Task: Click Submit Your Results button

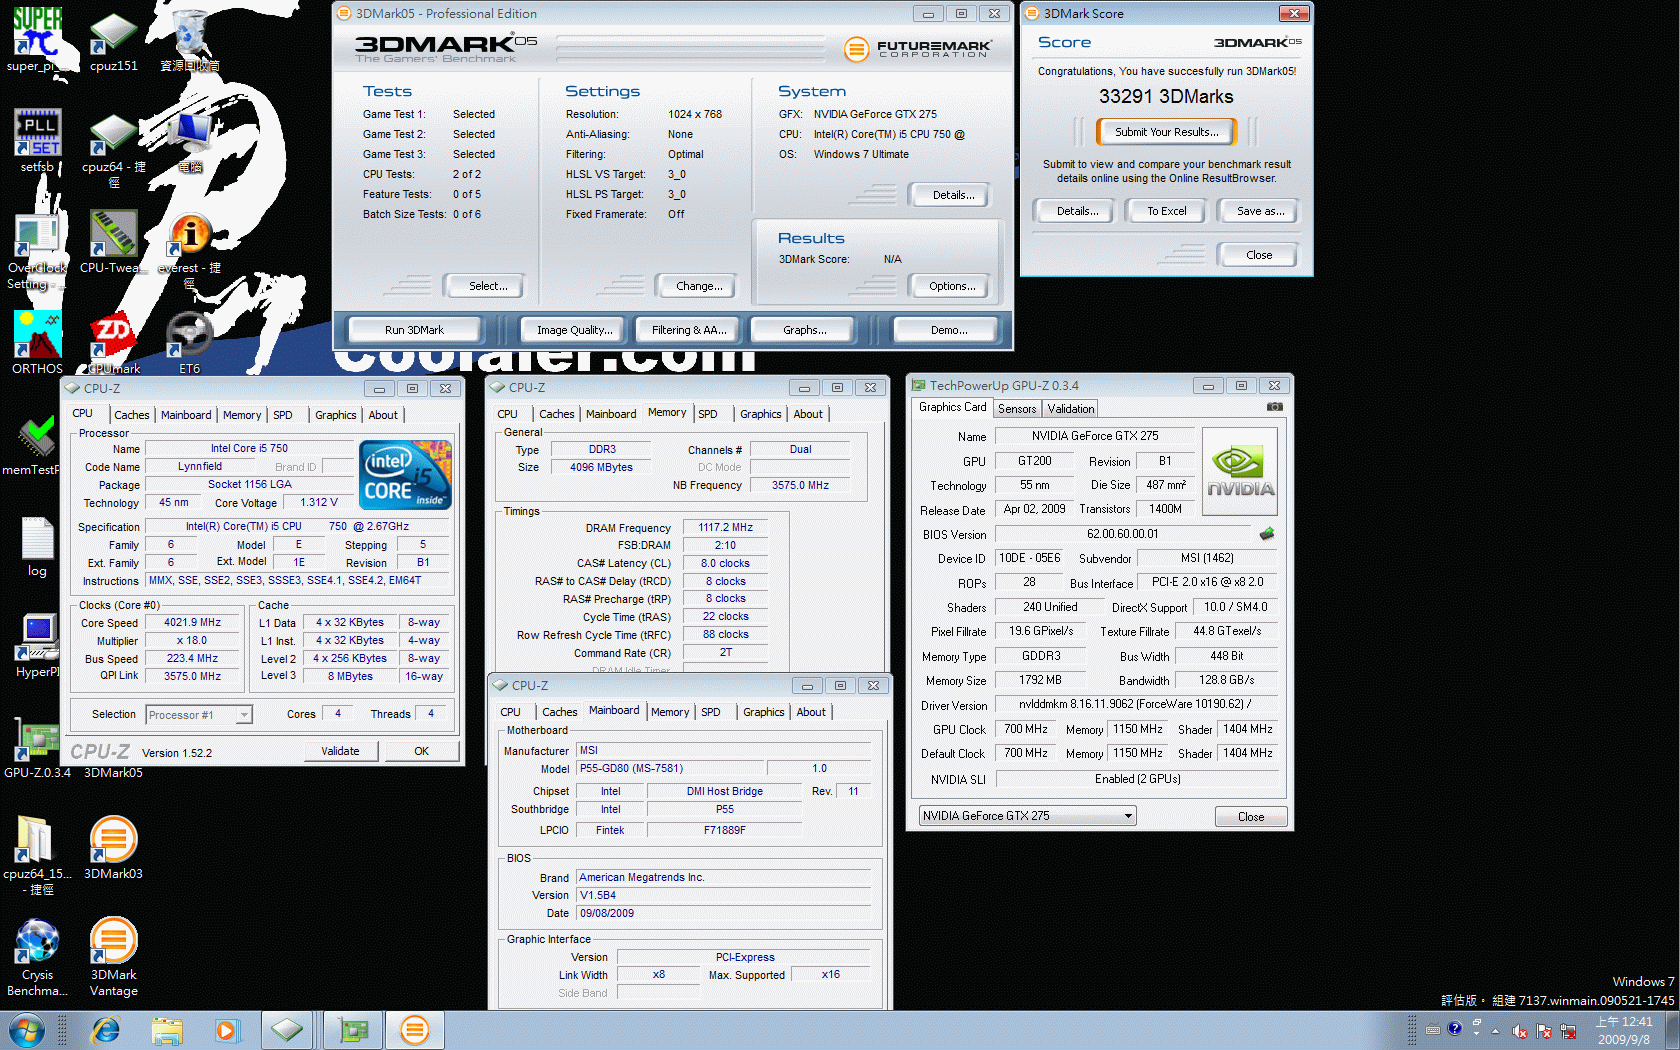Action: tap(1167, 132)
